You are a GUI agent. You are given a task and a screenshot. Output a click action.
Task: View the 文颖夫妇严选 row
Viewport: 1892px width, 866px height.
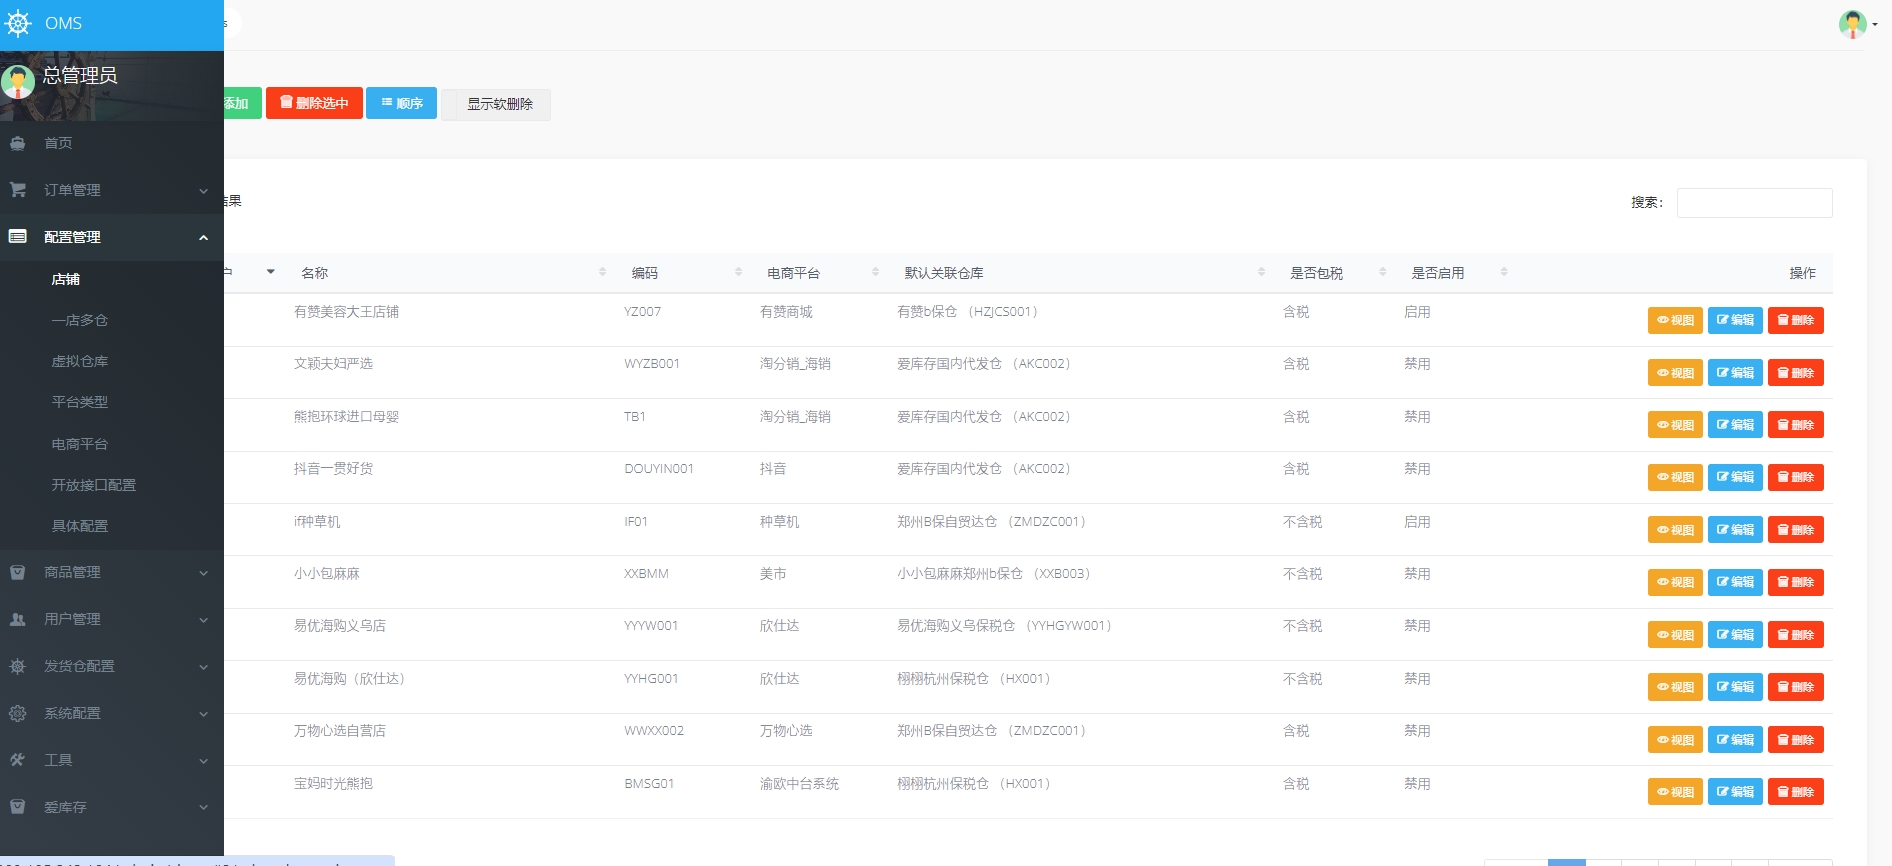[1675, 373]
